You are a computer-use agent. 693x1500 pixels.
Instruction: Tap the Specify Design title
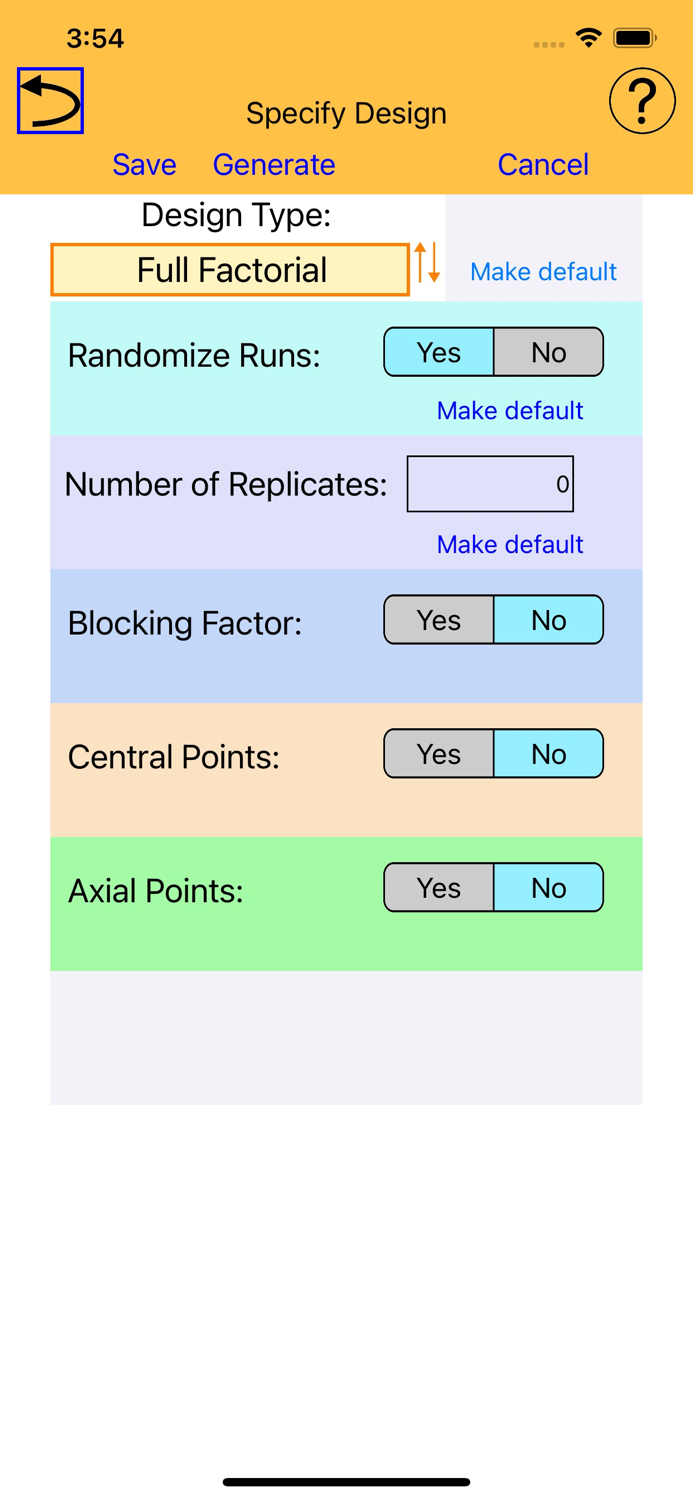click(x=346, y=113)
